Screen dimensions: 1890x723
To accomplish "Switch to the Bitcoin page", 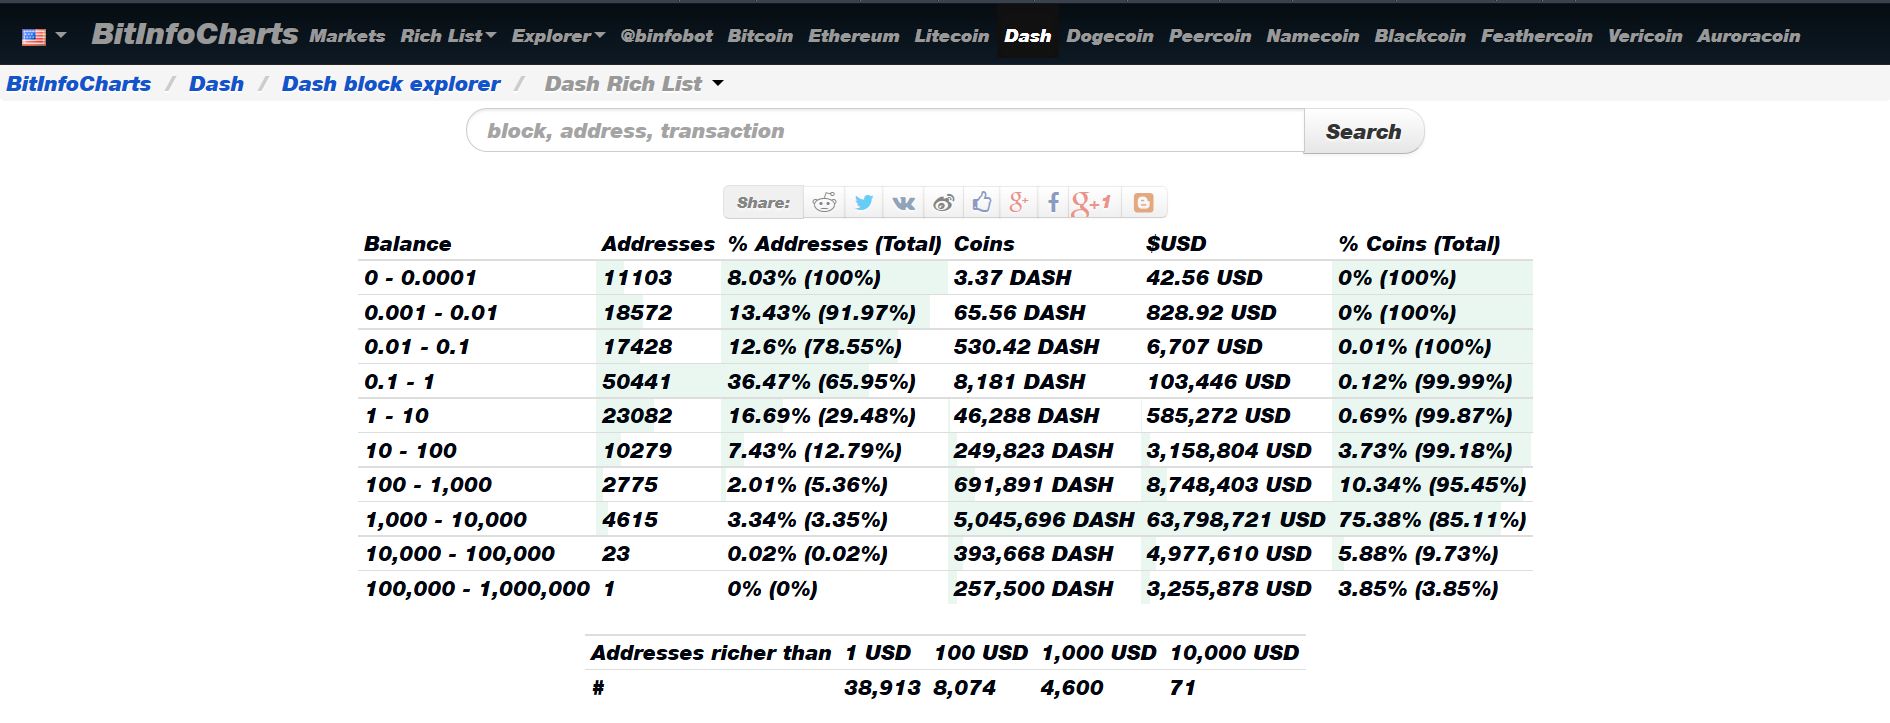I will (x=760, y=36).
